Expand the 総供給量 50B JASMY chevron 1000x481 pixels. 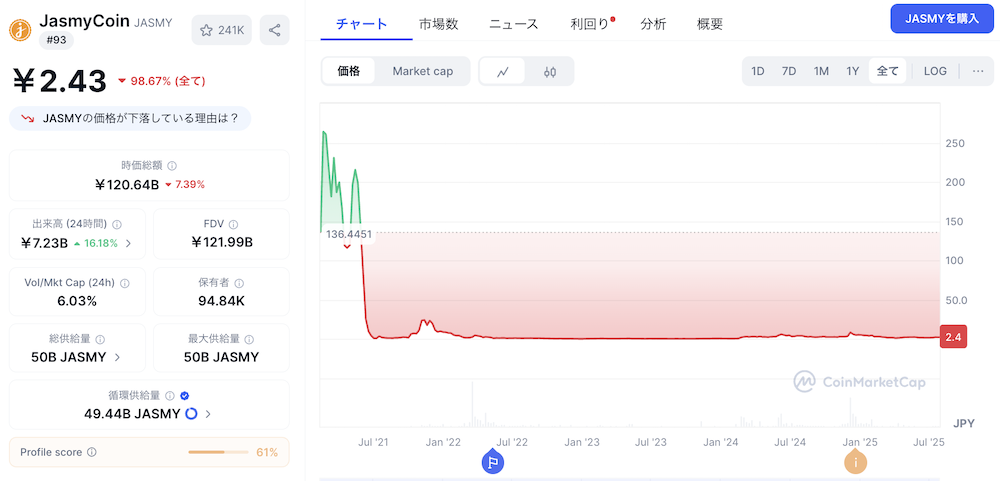tap(117, 357)
